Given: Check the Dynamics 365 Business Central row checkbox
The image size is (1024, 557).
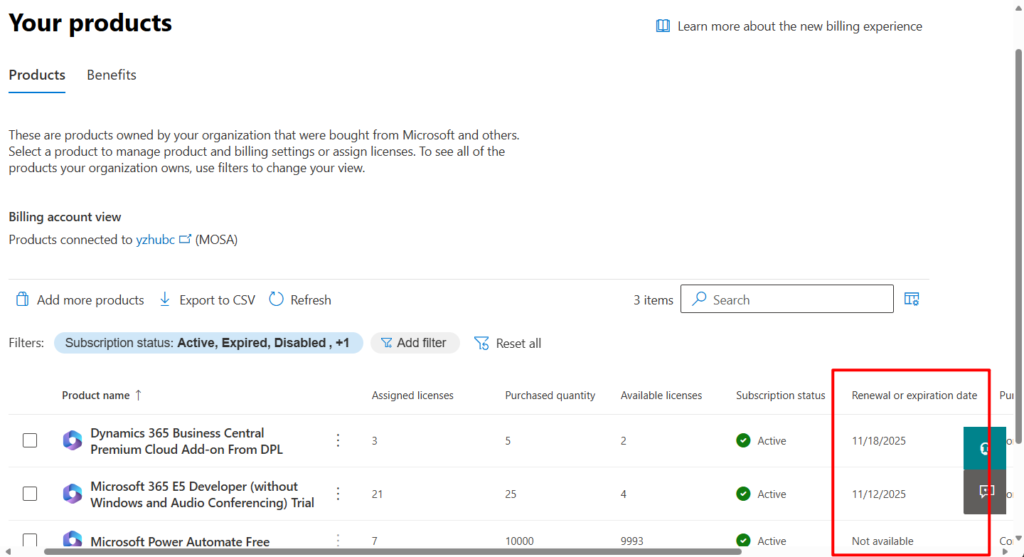Looking at the screenshot, I should pyautogui.click(x=30, y=441).
